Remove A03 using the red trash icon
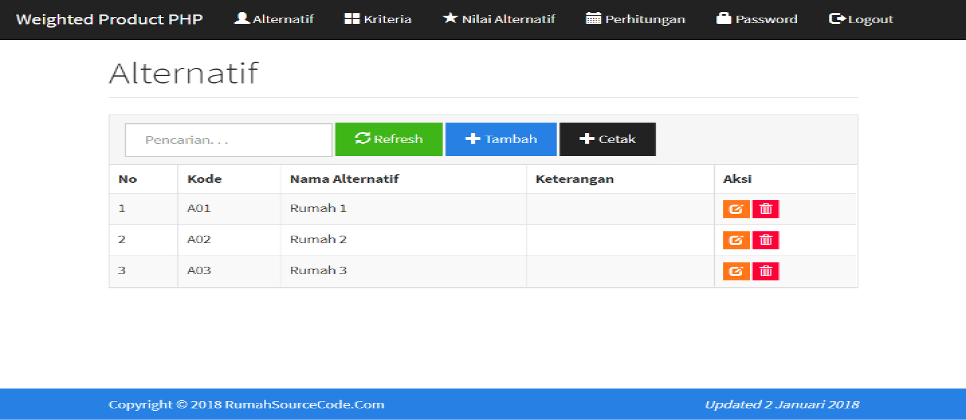966x420 pixels. [766, 271]
